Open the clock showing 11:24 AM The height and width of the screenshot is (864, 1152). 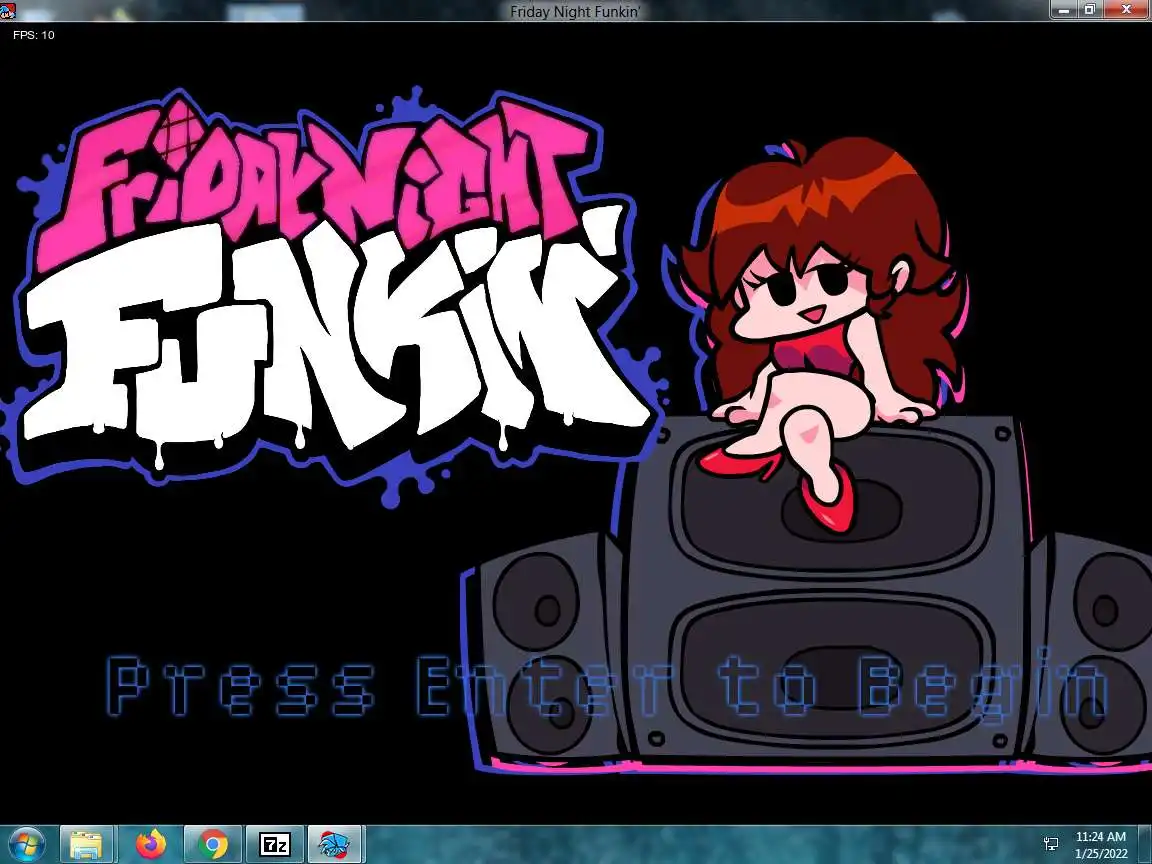pos(1101,845)
